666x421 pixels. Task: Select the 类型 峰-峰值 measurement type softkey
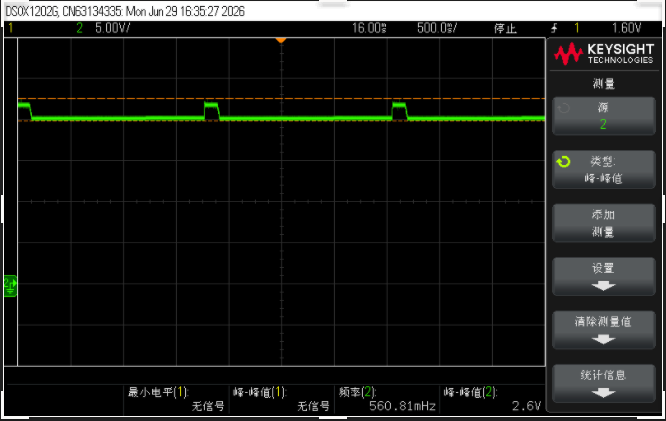click(604, 170)
